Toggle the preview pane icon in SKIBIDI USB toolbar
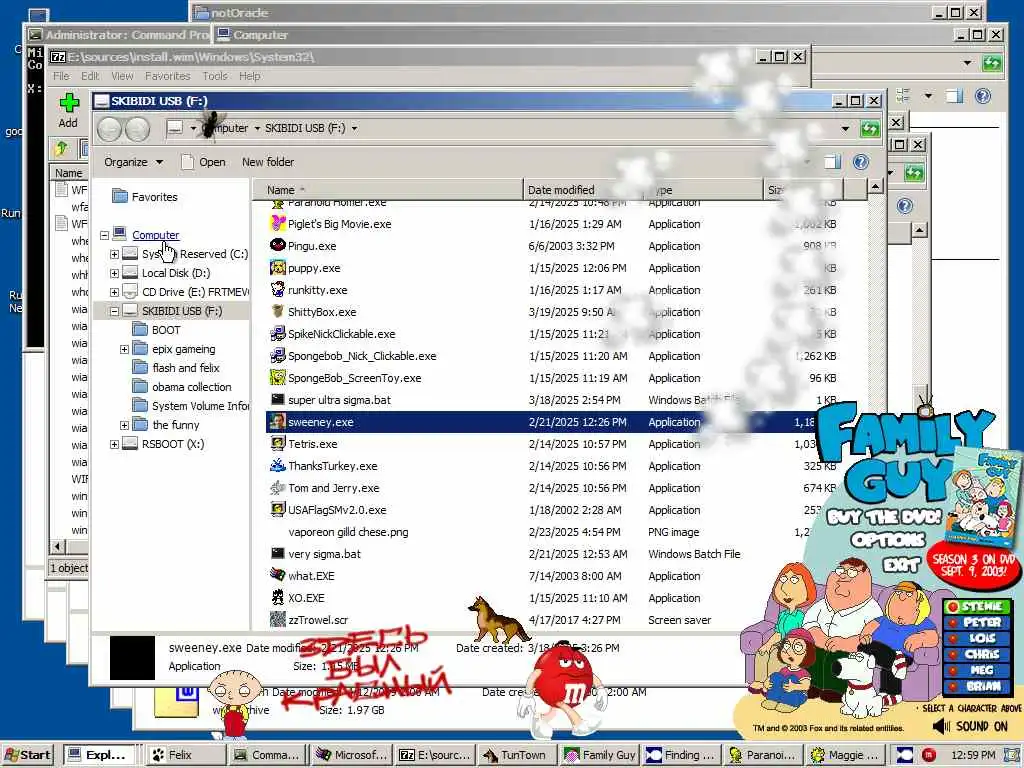This screenshot has height=768, width=1024. (x=832, y=162)
